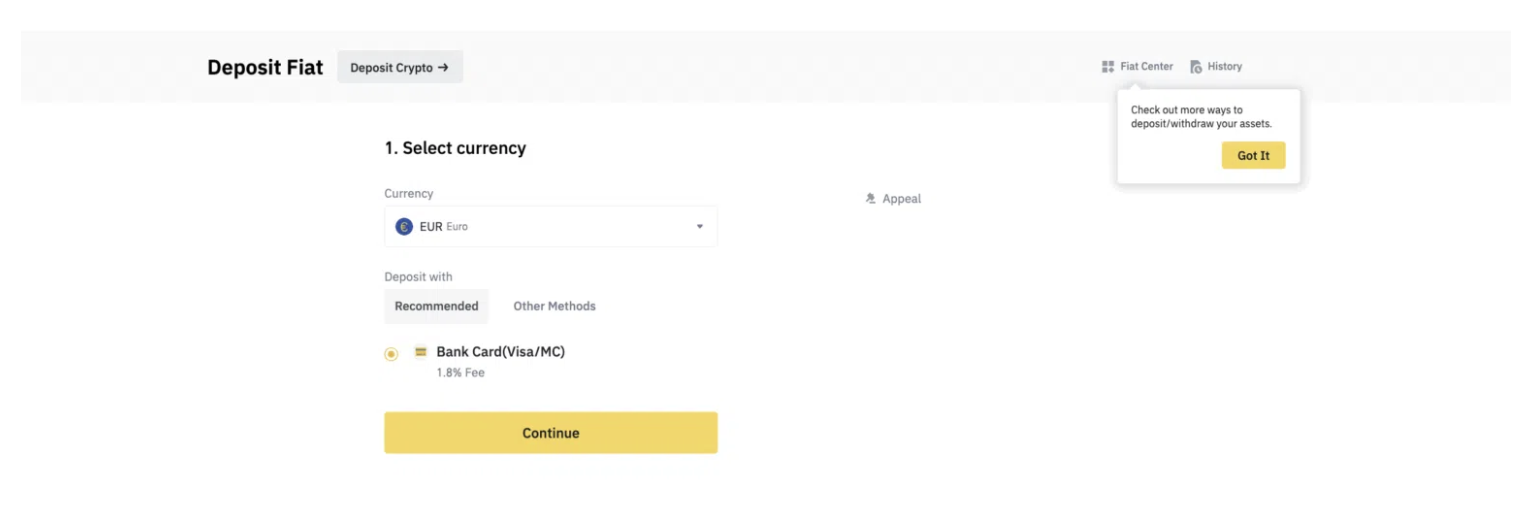Click the arrow in Deposit Crypto button
Image resolution: width=1528 pixels, height=514 pixels.
443,68
